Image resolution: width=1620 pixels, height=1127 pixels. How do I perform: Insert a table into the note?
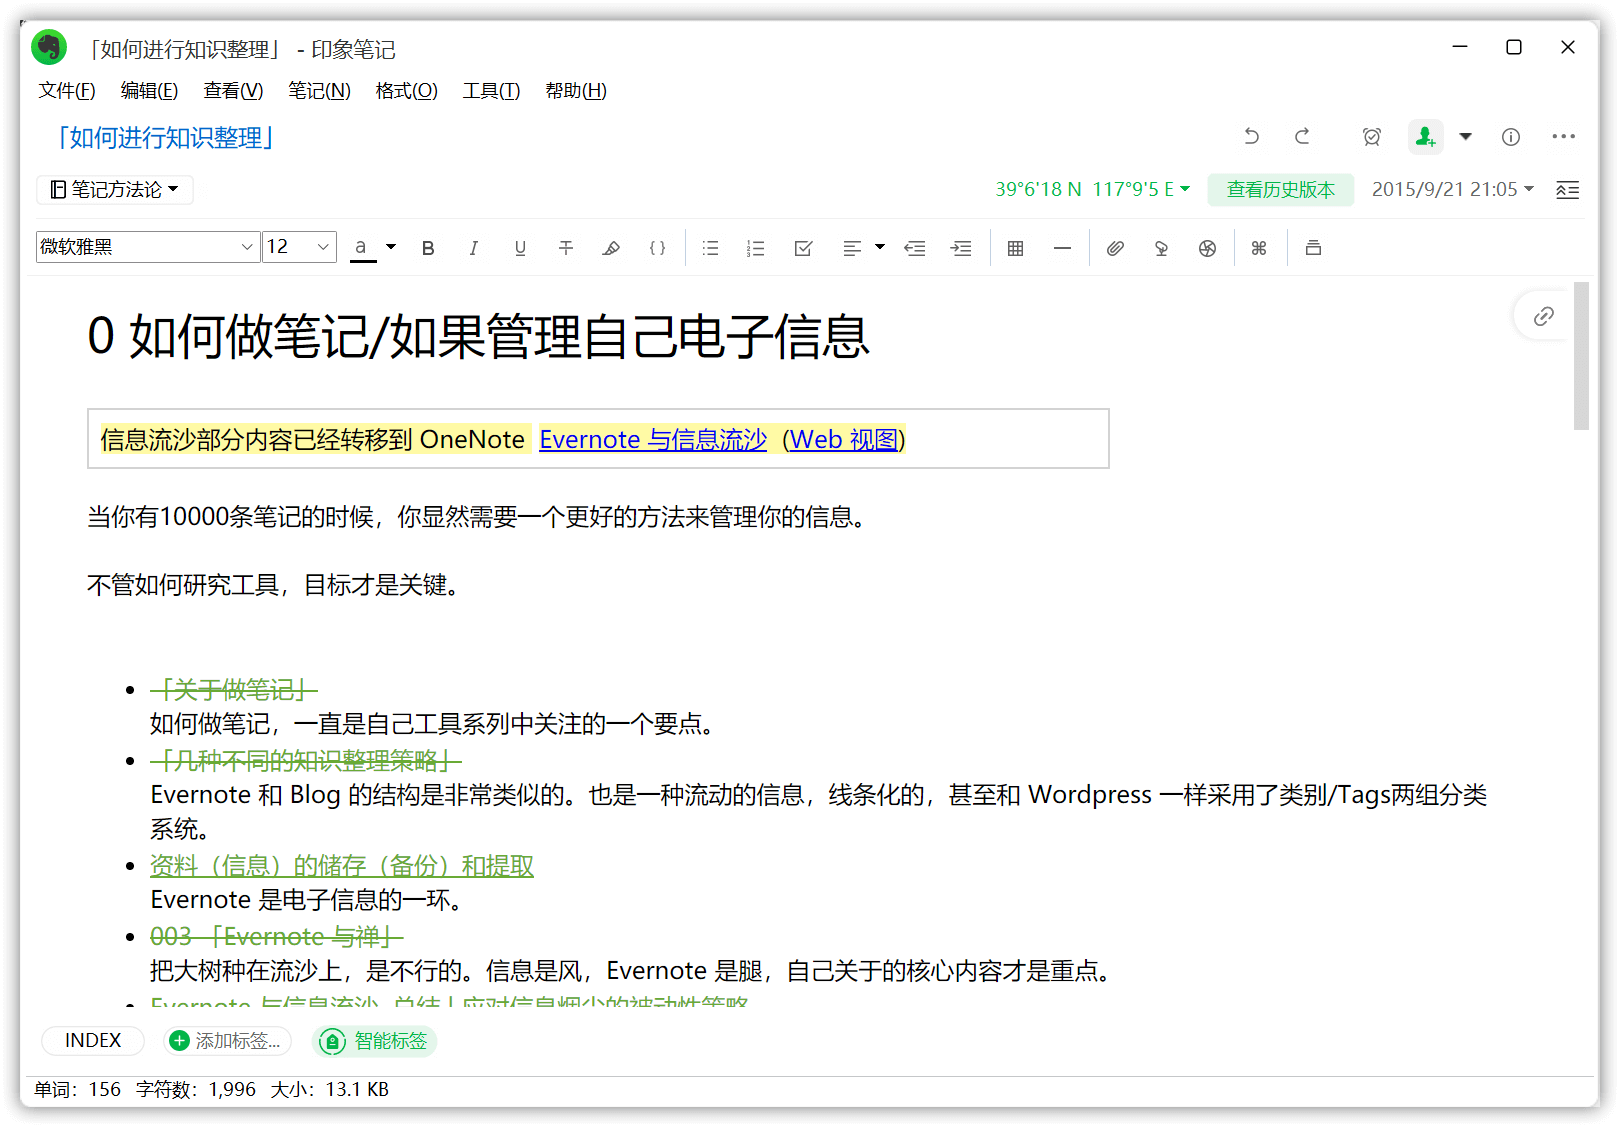[x=1016, y=248]
